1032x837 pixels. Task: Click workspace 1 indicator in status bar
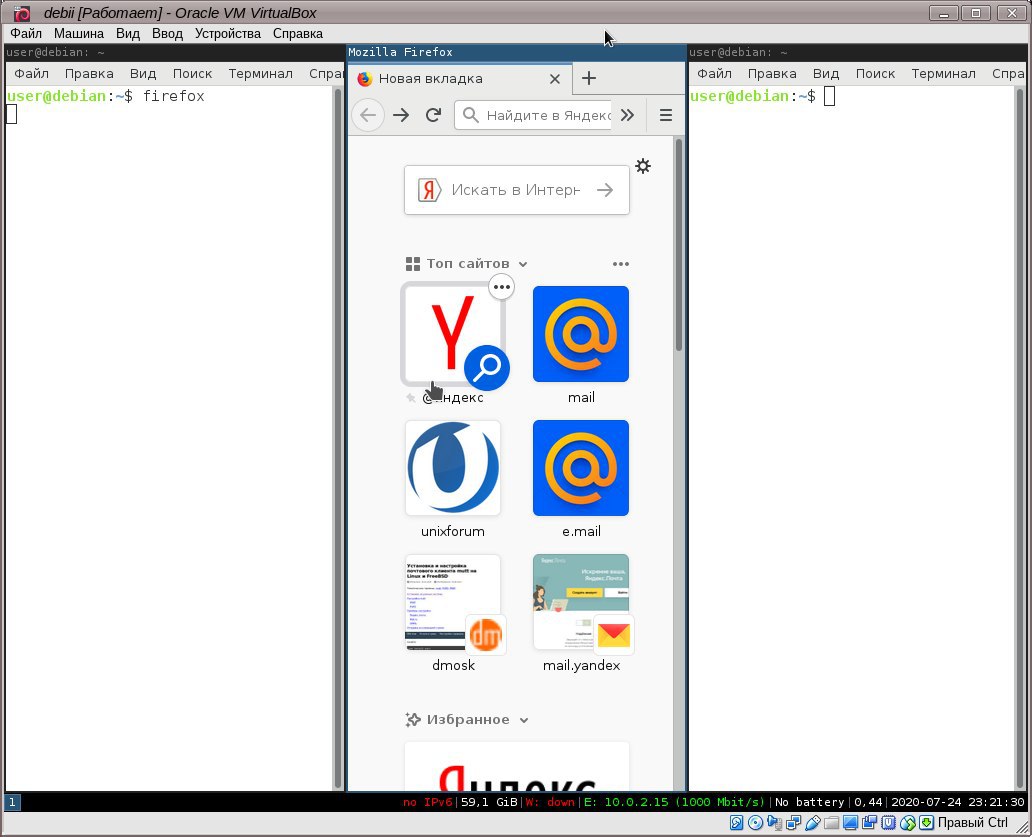13,802
